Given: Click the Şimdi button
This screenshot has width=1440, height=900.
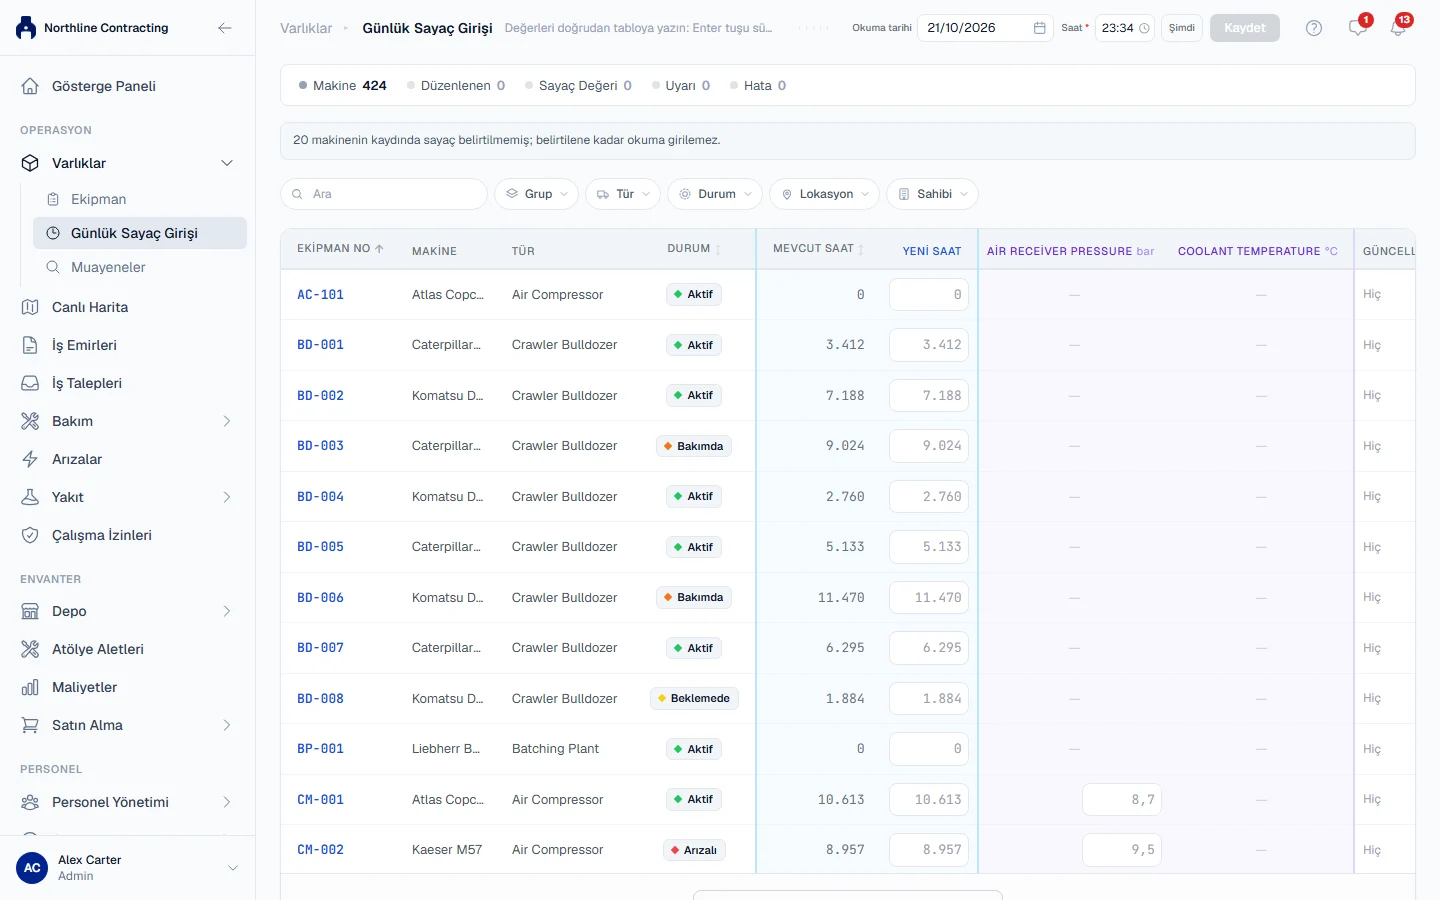Looking at the screenshot, I should [1182, 28].
